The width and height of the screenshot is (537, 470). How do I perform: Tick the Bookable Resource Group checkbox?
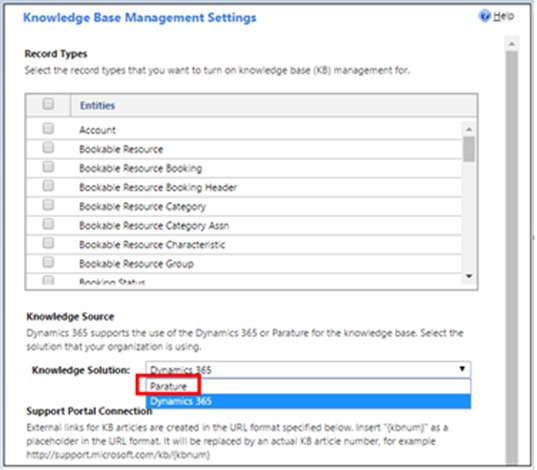click(x=48, y=262)
